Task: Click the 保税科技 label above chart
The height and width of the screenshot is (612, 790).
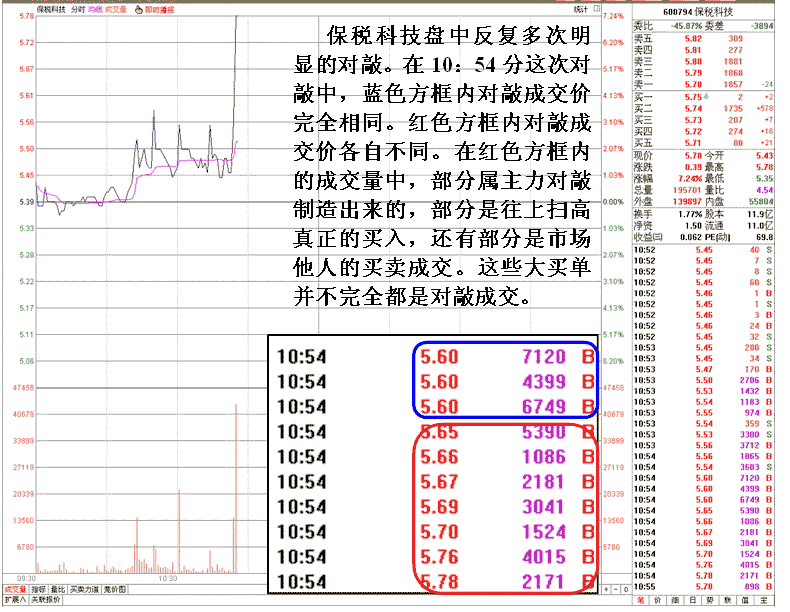Action: click(51, 10)
